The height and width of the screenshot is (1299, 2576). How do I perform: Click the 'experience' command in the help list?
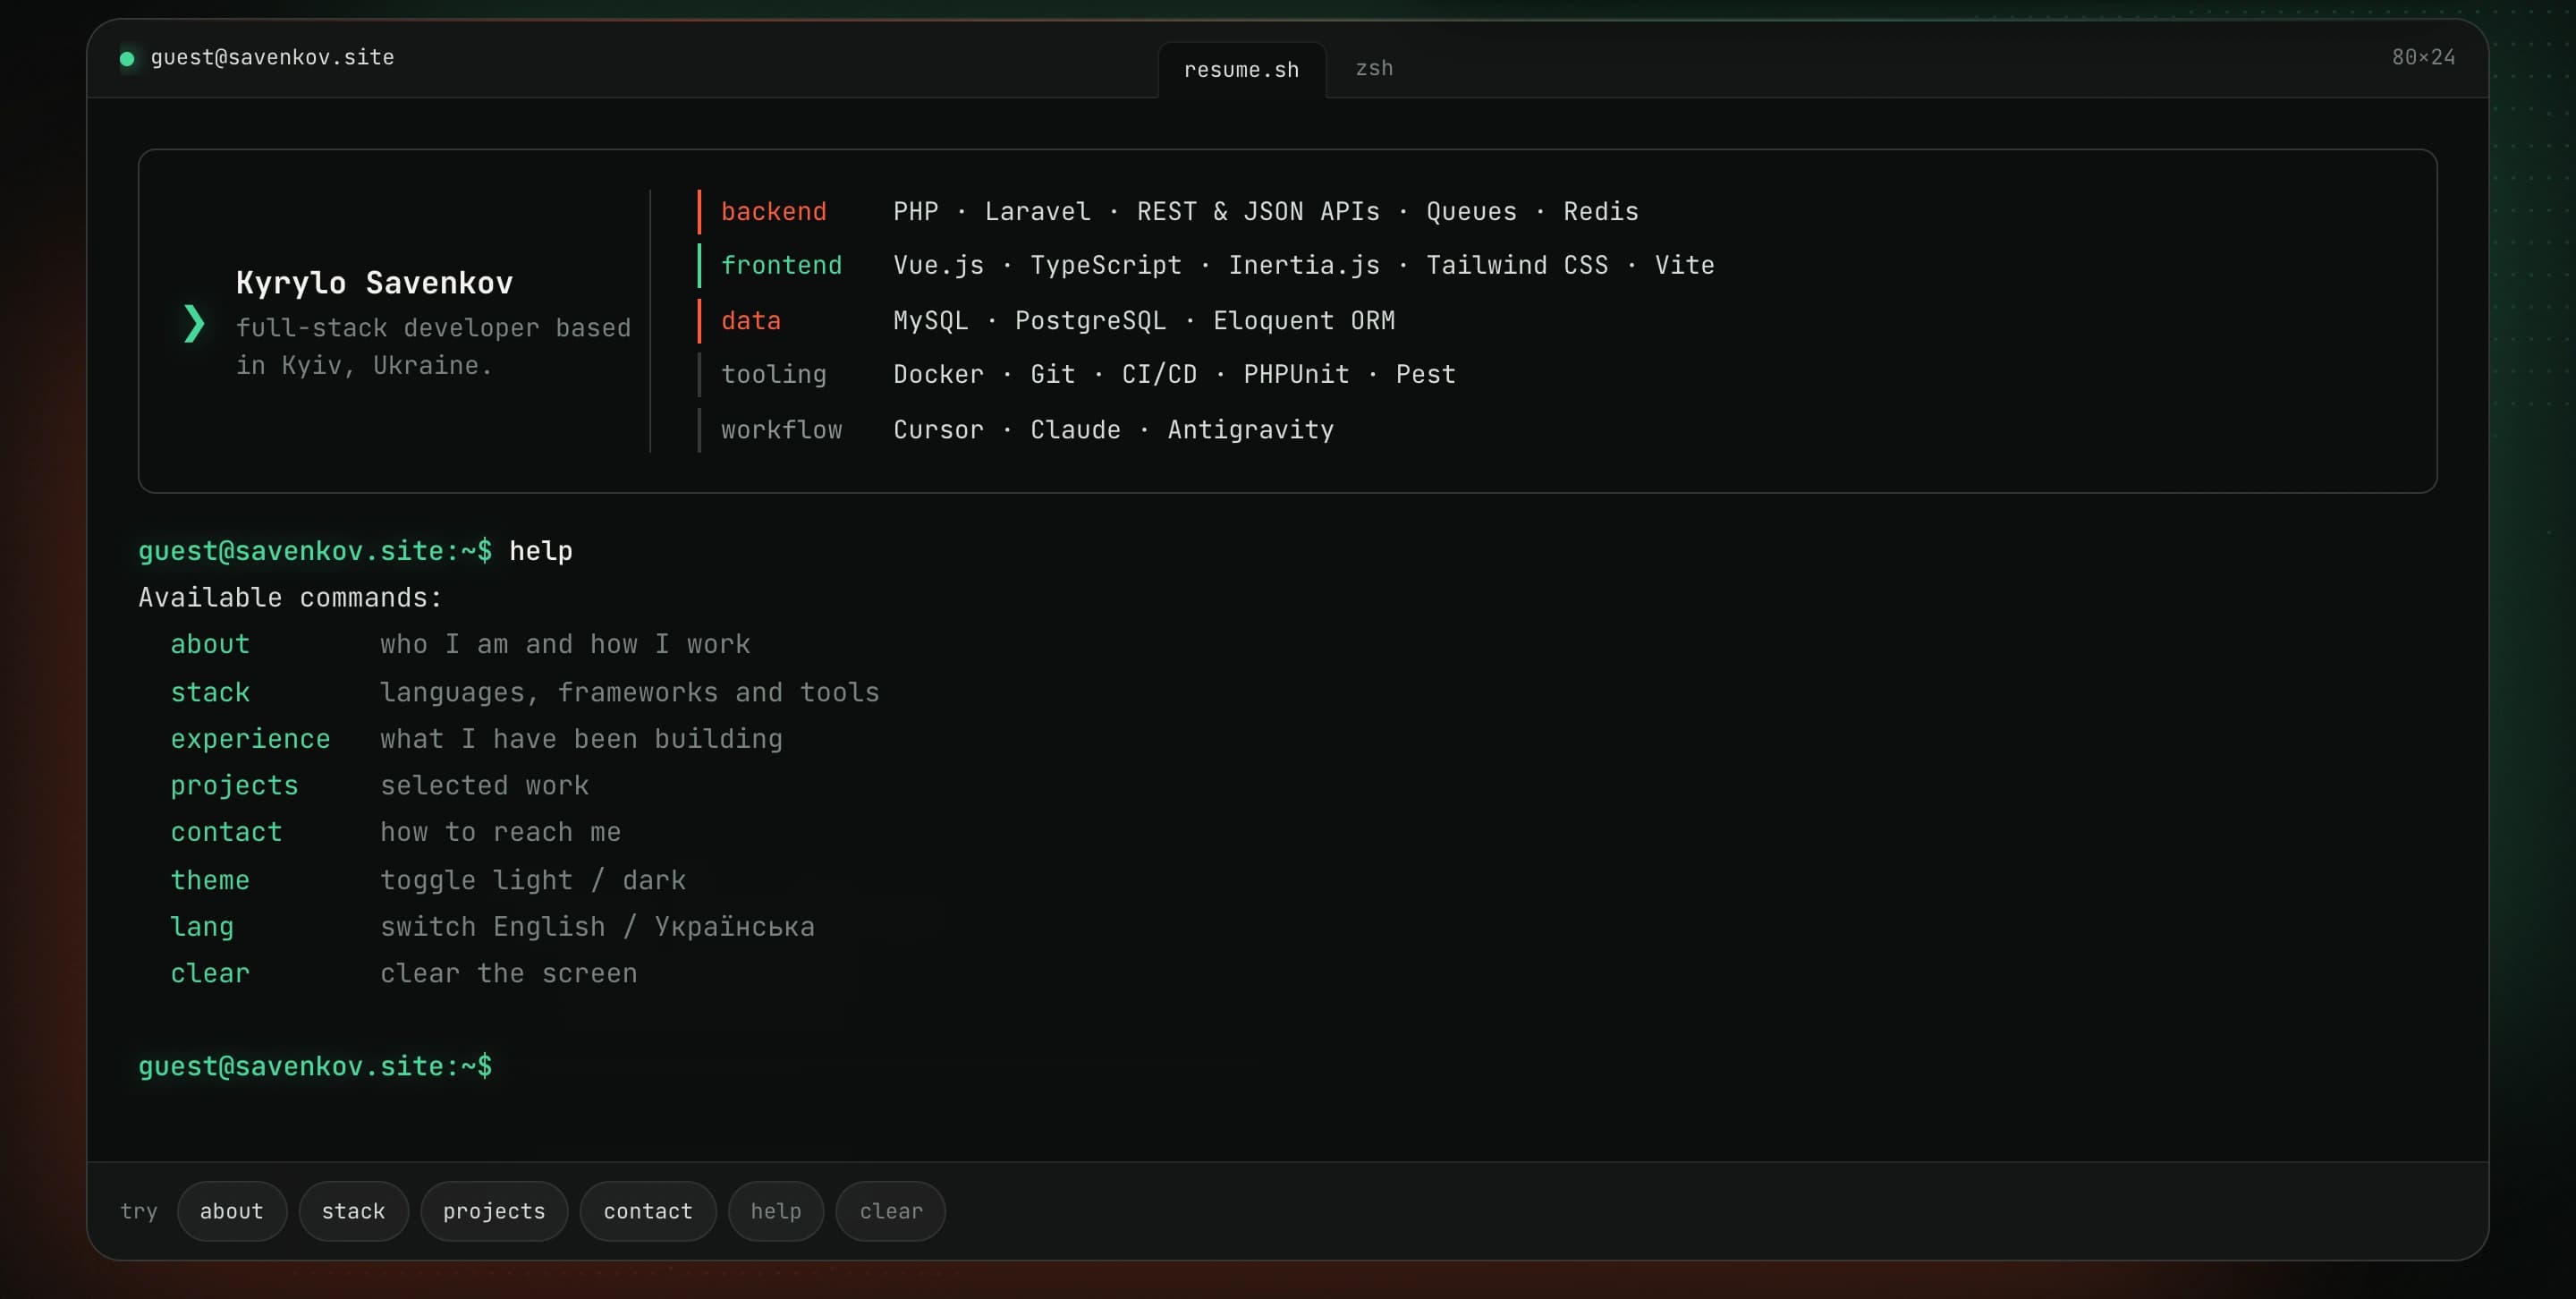(x=250, y=739)
